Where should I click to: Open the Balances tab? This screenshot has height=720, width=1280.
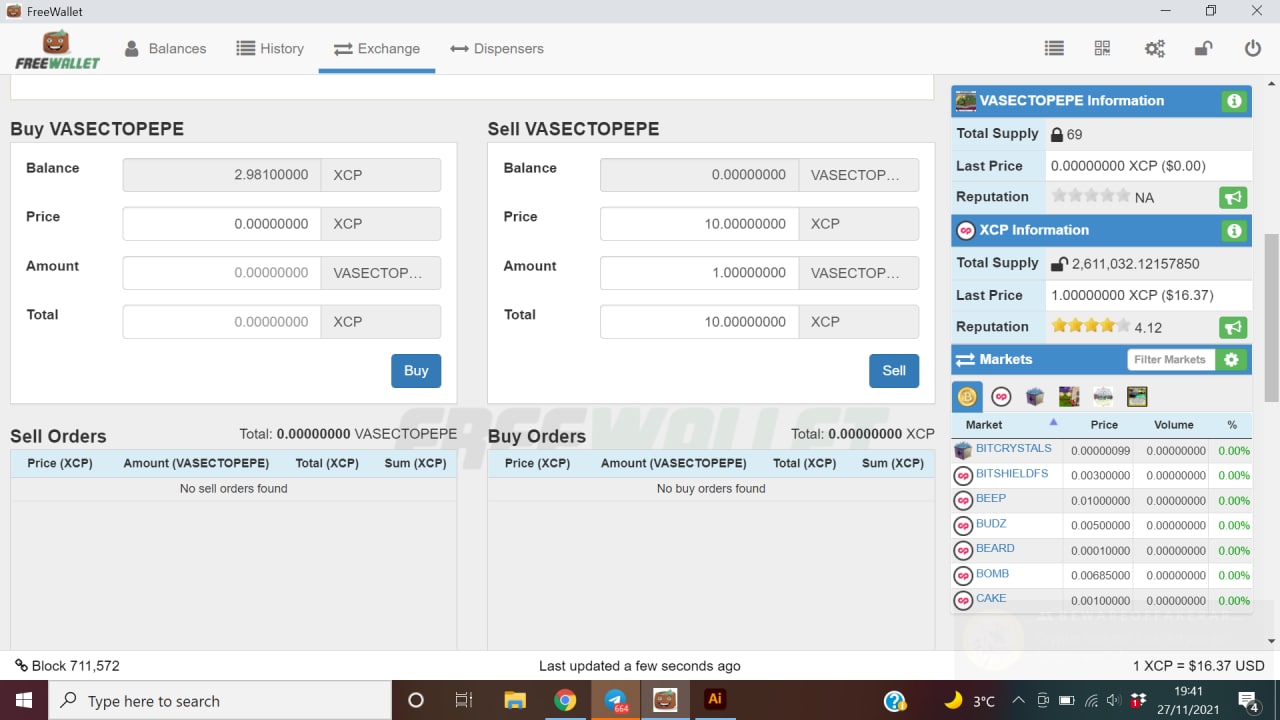click(165, 48)
